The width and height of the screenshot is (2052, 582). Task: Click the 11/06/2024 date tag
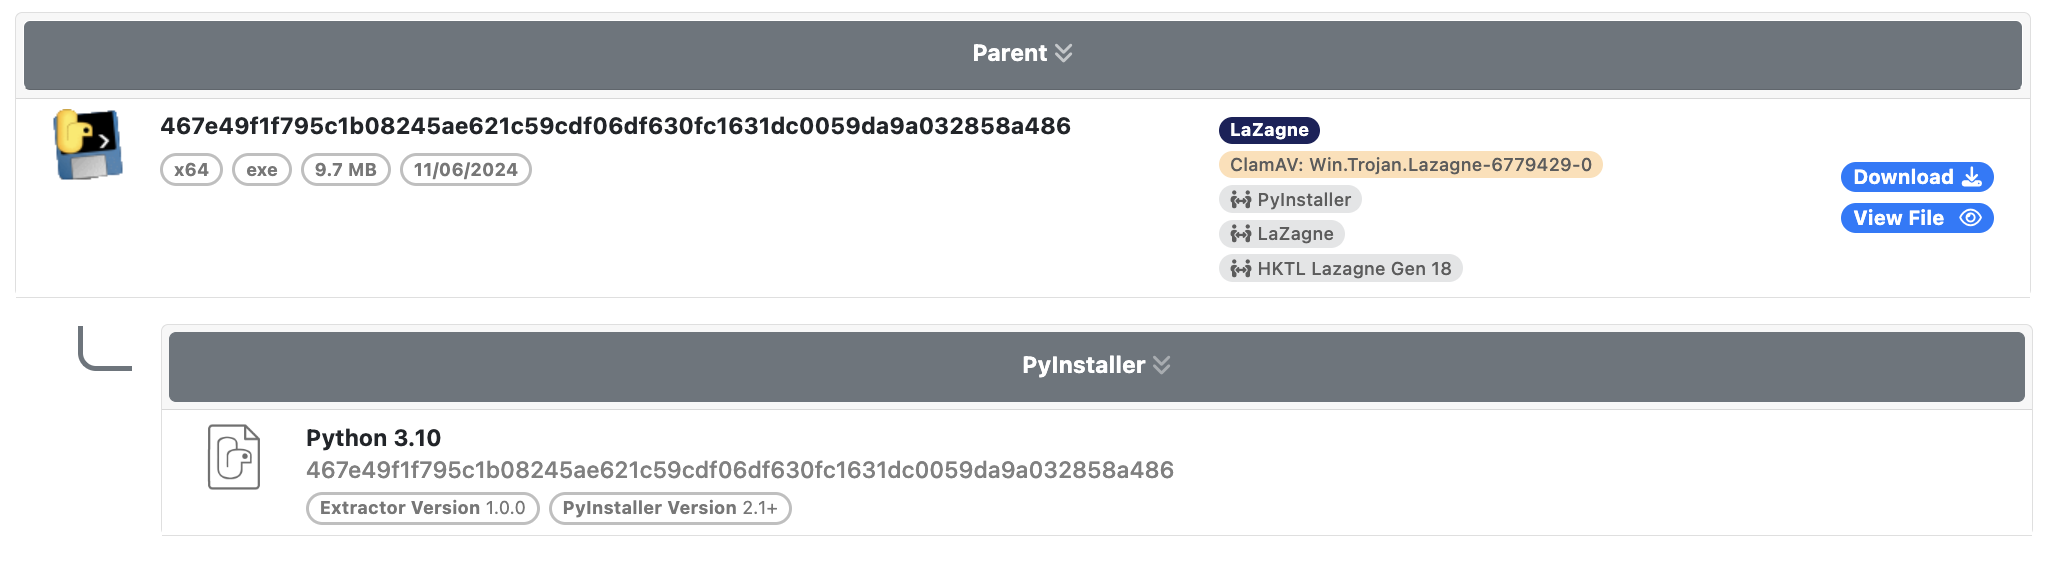point(465,170)
